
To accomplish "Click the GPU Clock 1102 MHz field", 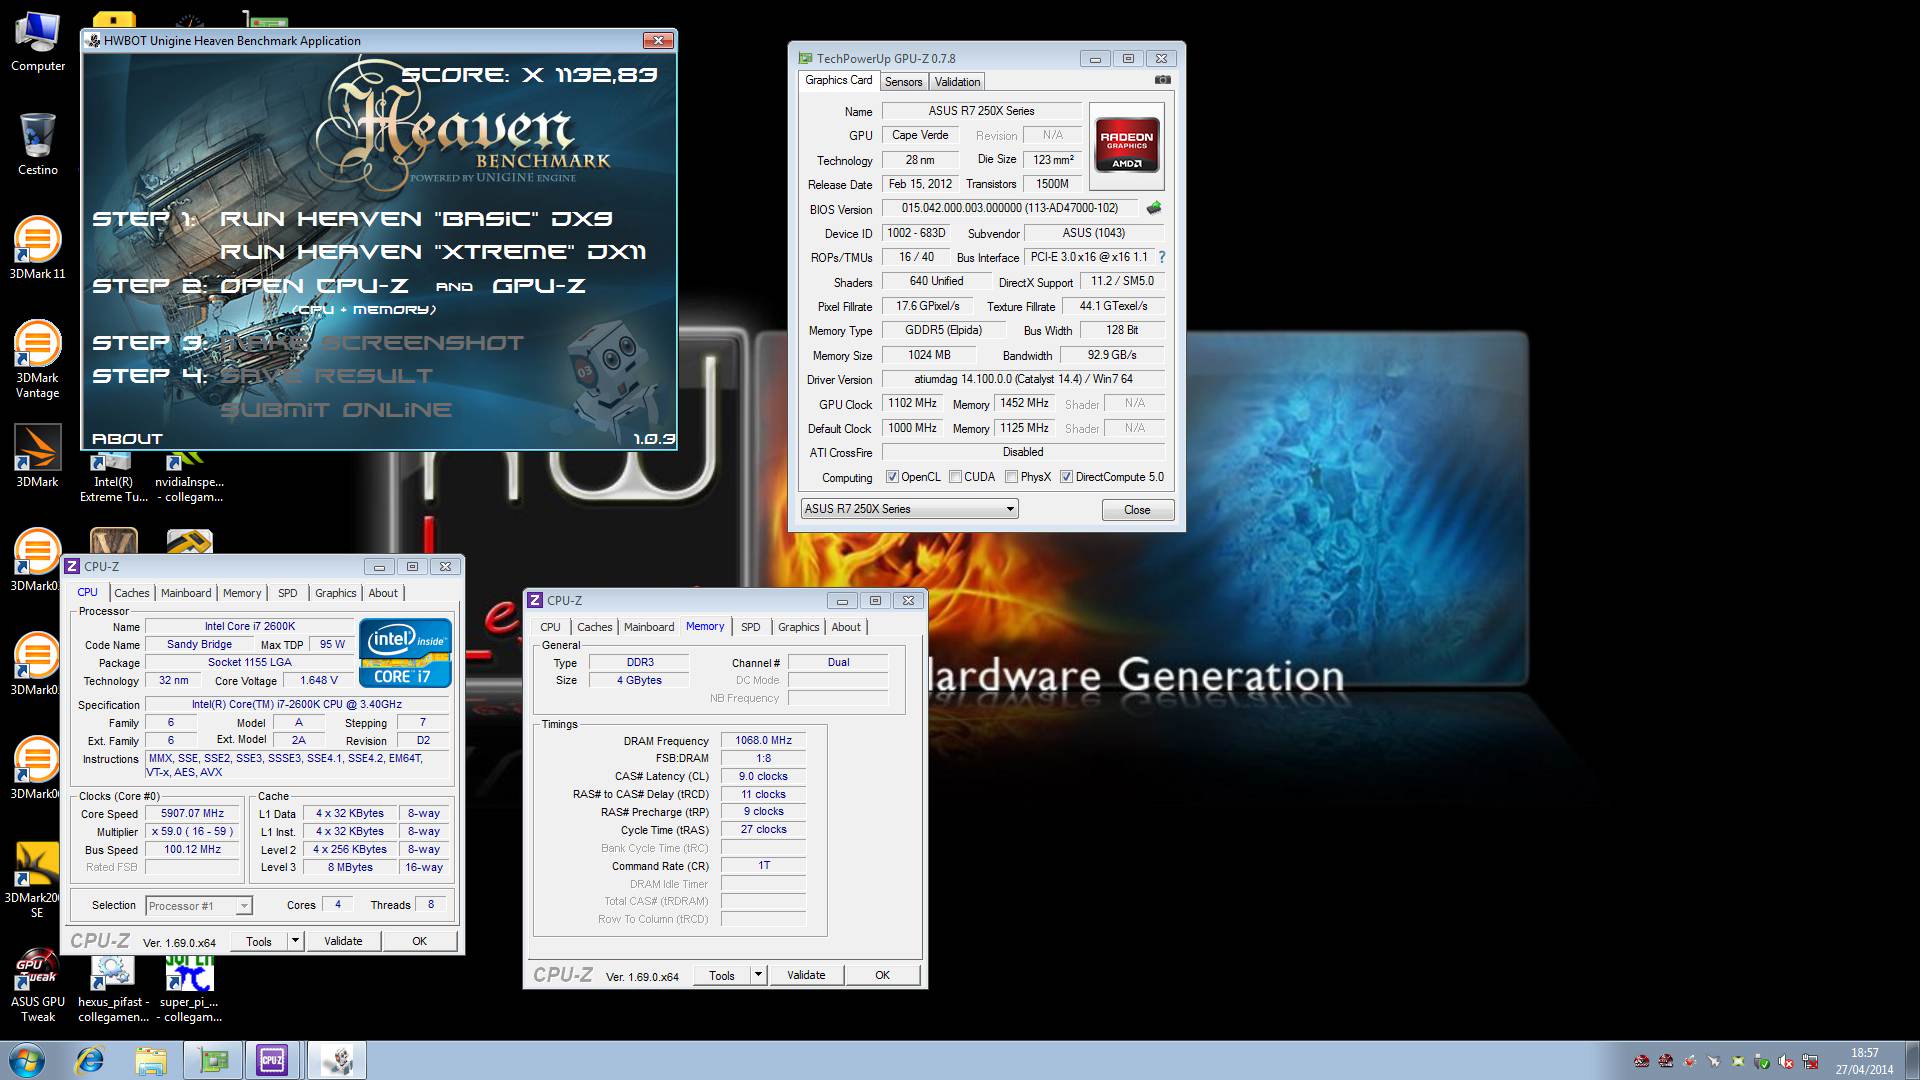I will tap(913, 404).
